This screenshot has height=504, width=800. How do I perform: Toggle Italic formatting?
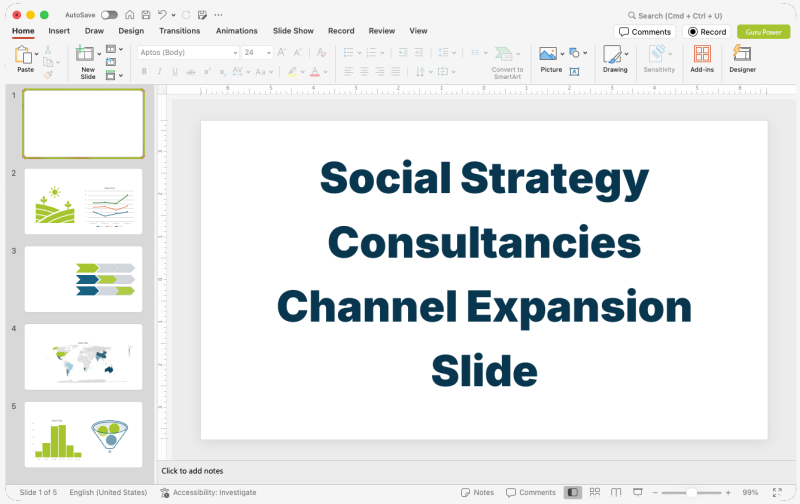[x=159, y=71]
